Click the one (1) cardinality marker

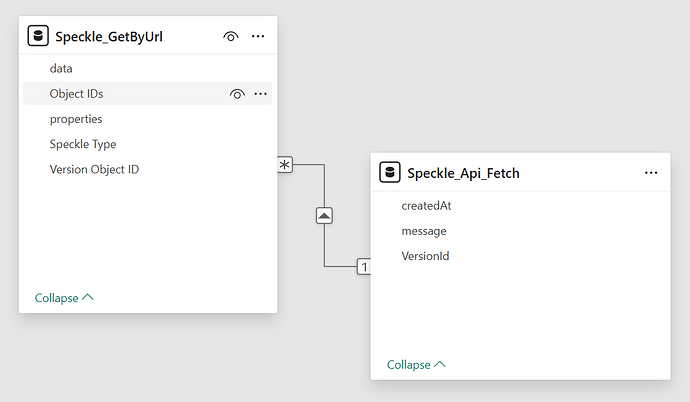(x=363, y=267)
